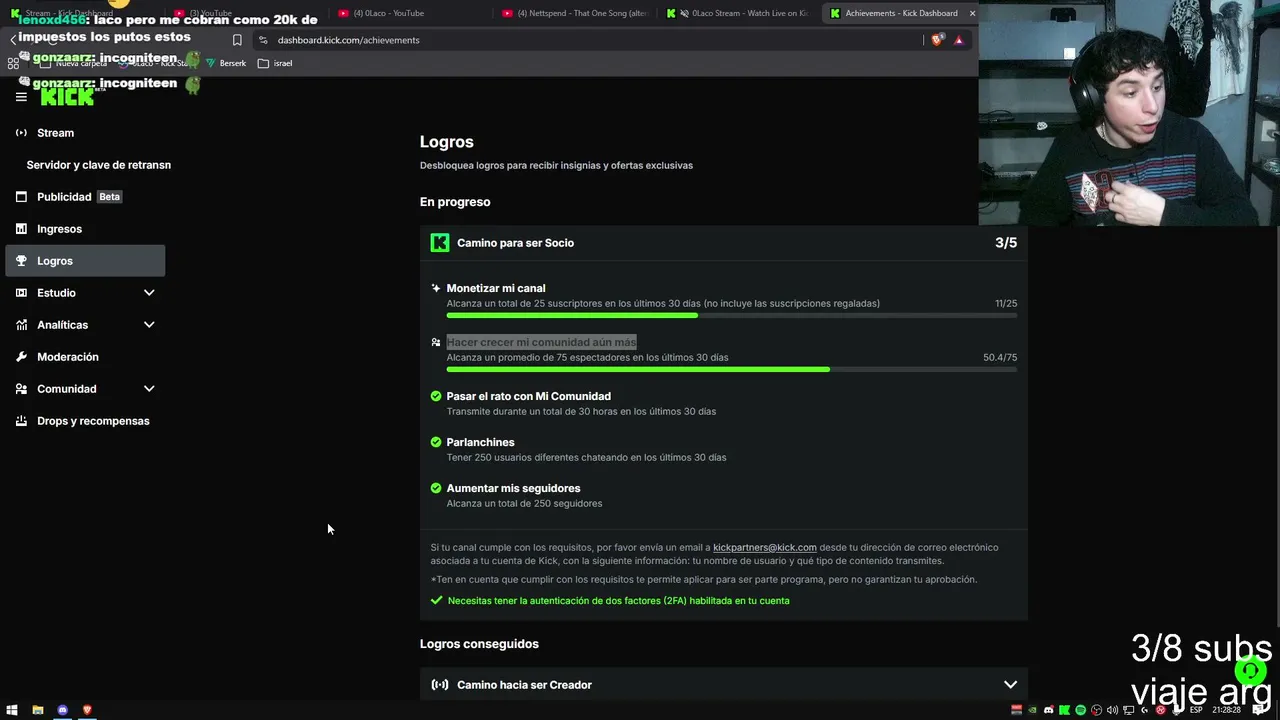1280x720 pixels.
Task: Go to Publicidad Beta page
Action: tap(85, 197)
